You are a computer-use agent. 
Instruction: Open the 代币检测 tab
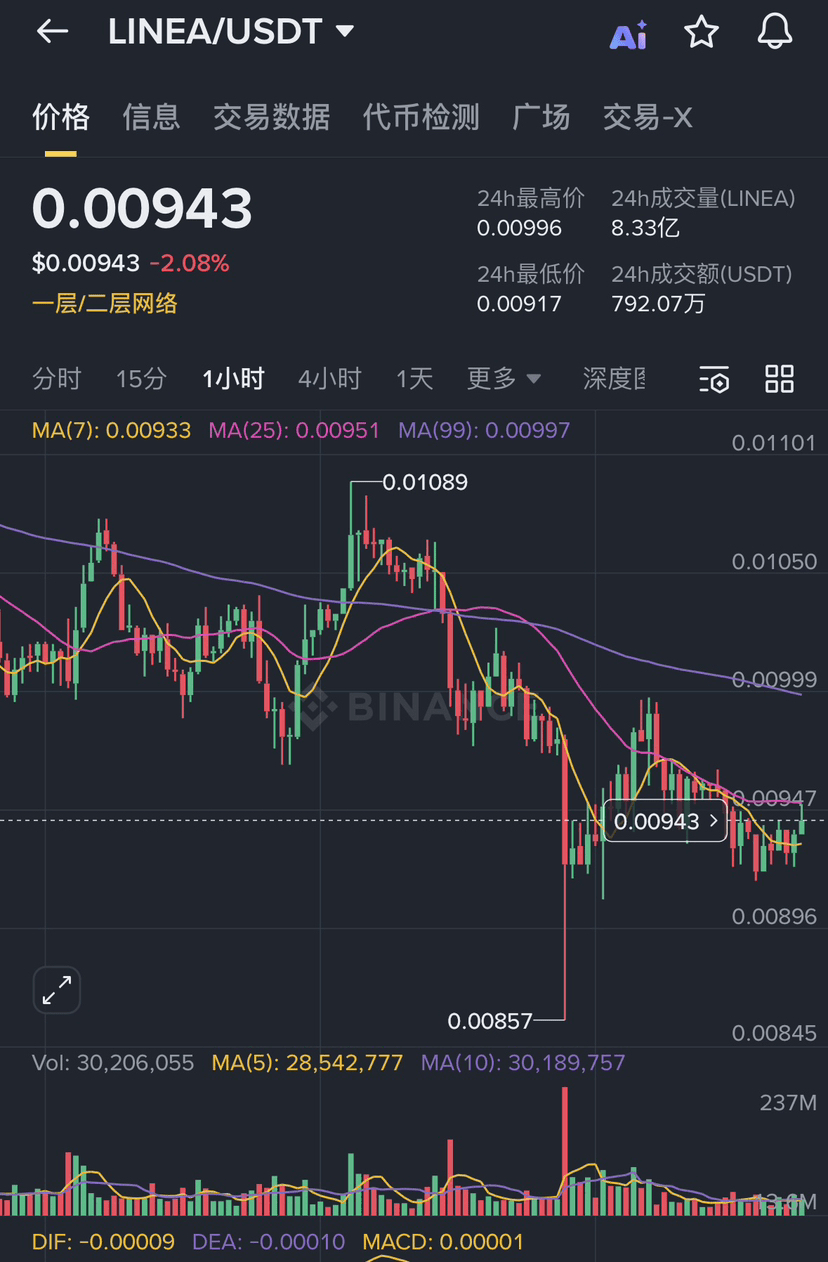click(421, 117)
